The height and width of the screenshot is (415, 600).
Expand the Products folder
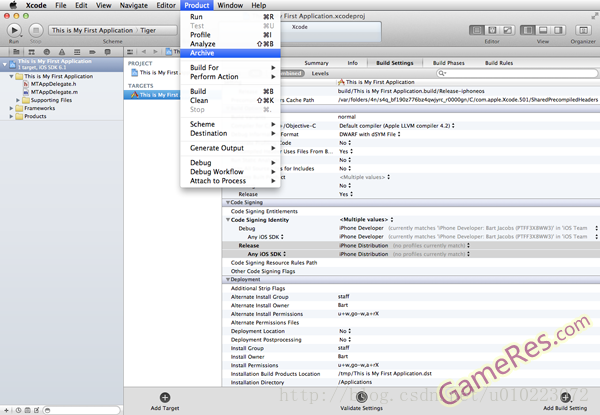pos(11,116)
